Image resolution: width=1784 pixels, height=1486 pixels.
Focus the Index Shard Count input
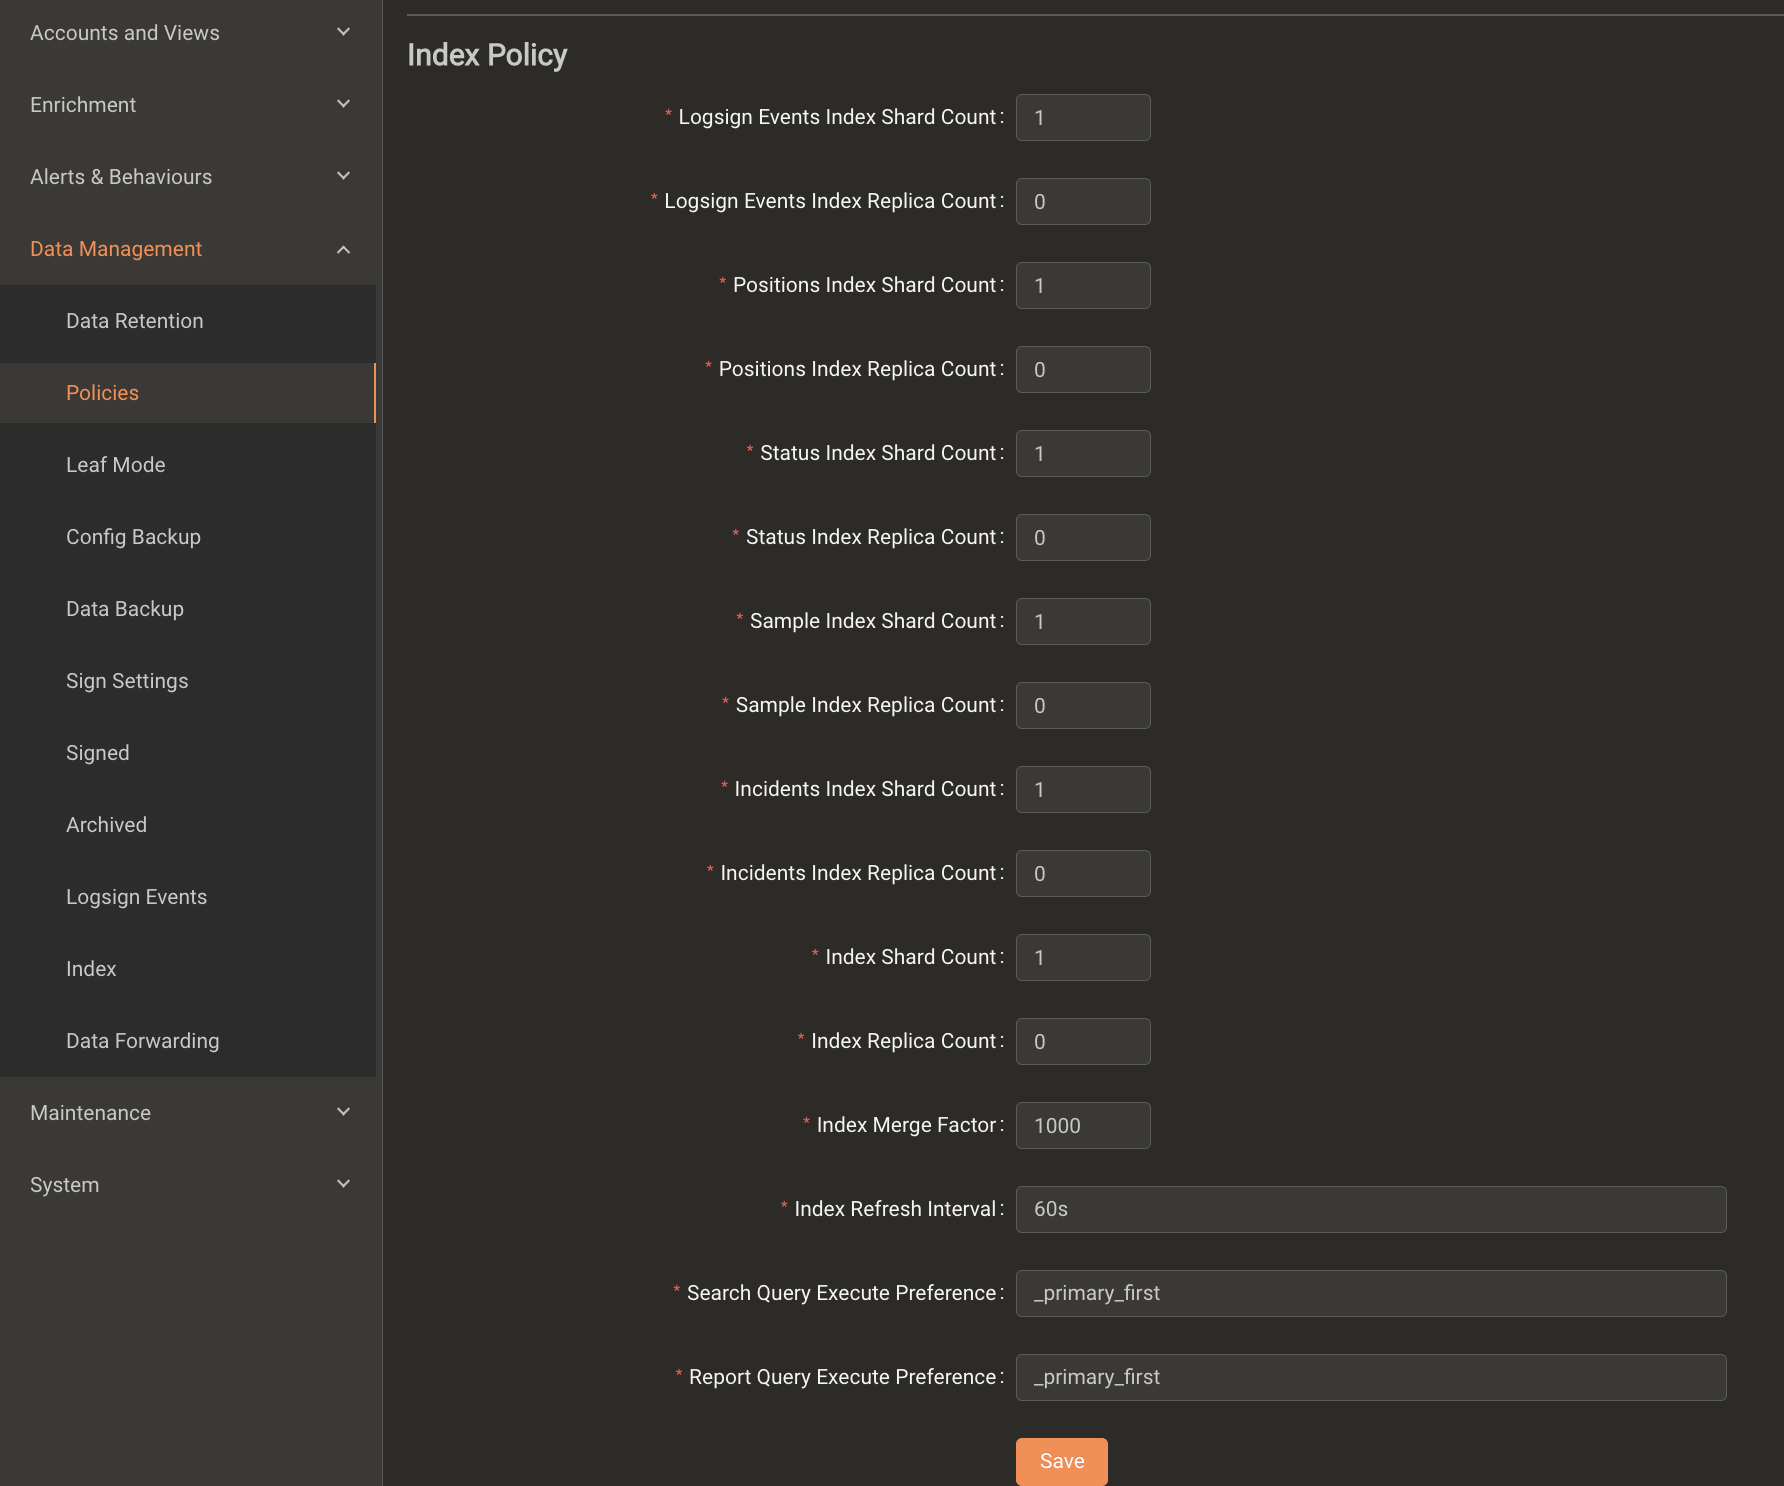point(1083,958)
